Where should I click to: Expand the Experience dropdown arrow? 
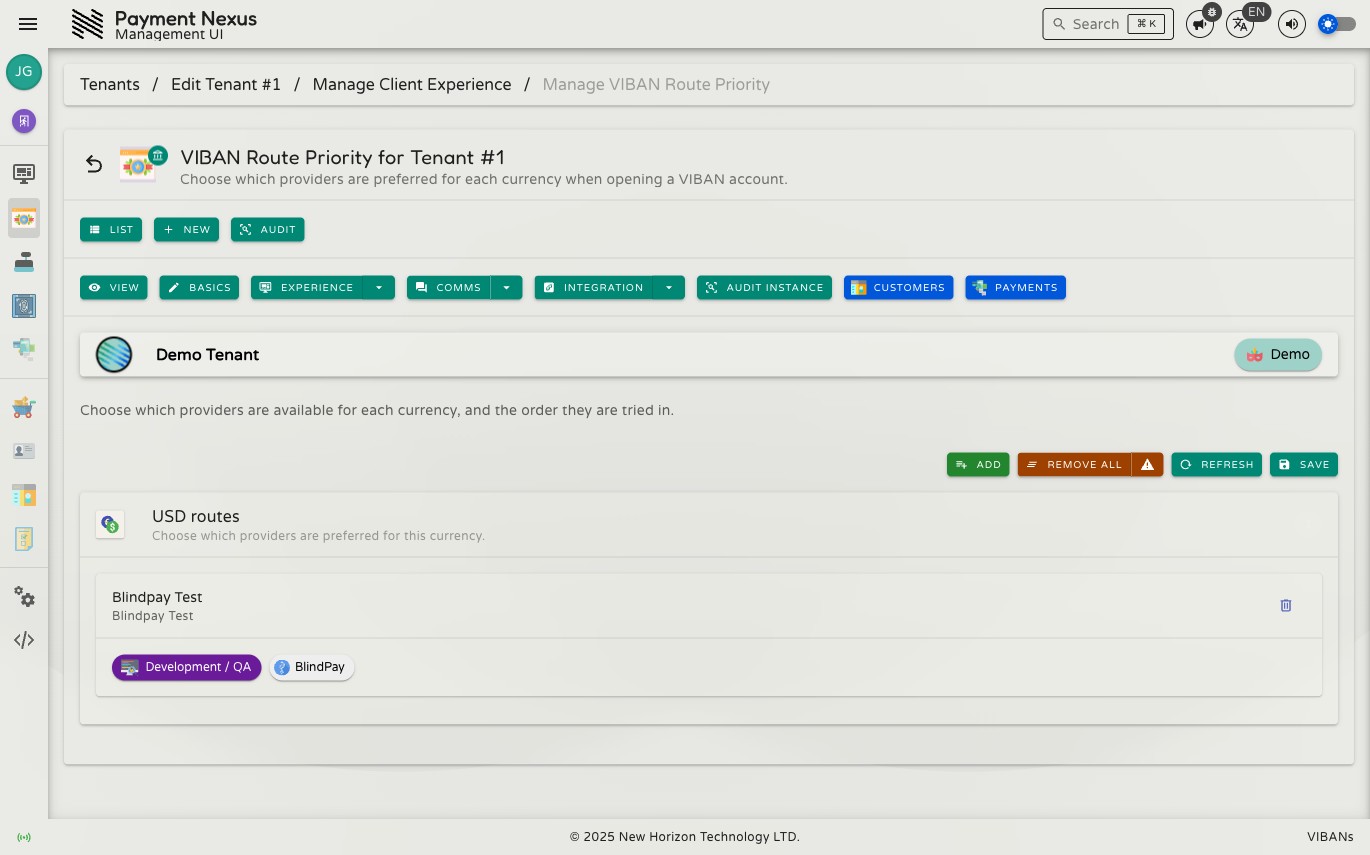[379, 287]
